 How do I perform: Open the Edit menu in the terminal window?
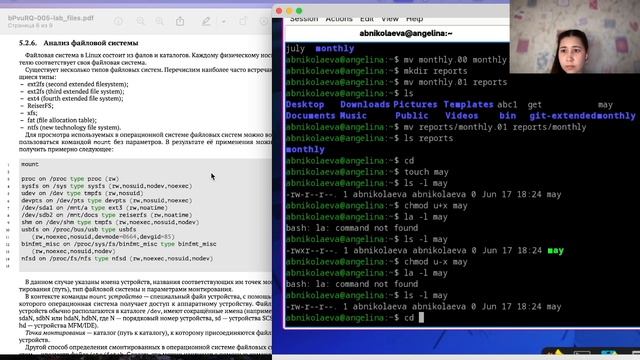coord(367,19)
